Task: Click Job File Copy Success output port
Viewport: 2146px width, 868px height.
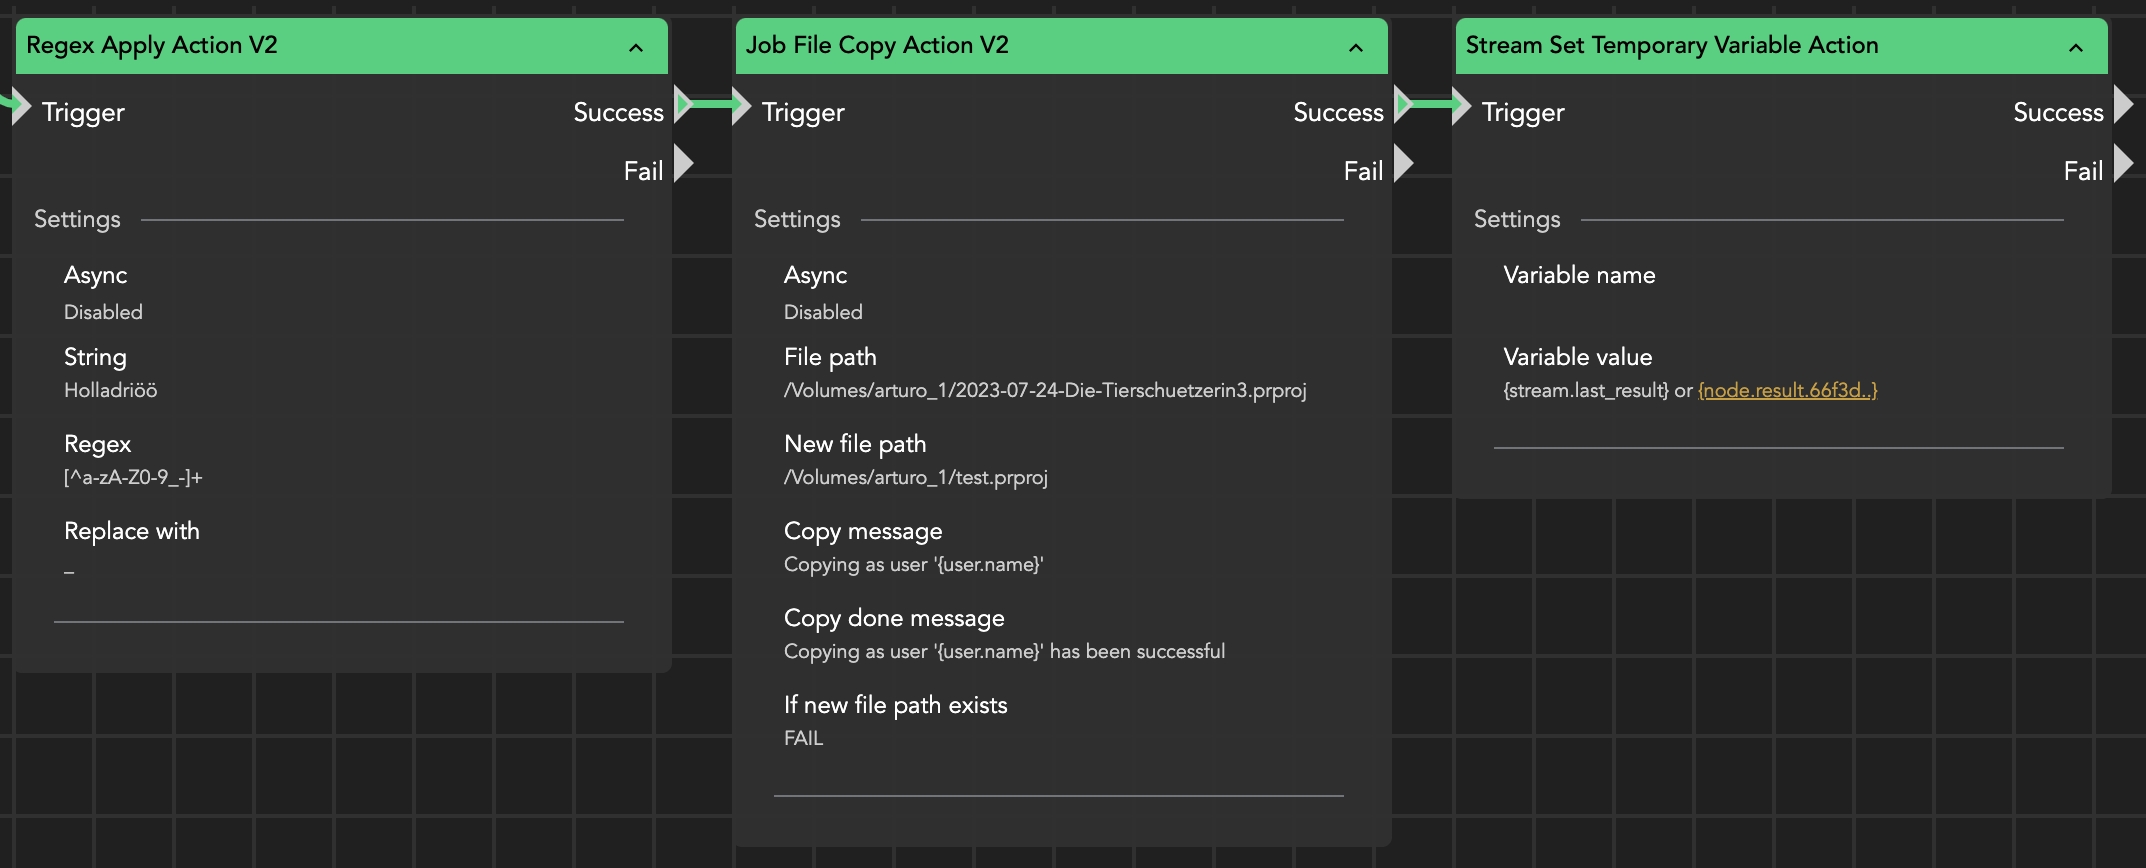Action: tap(1404, 104)
